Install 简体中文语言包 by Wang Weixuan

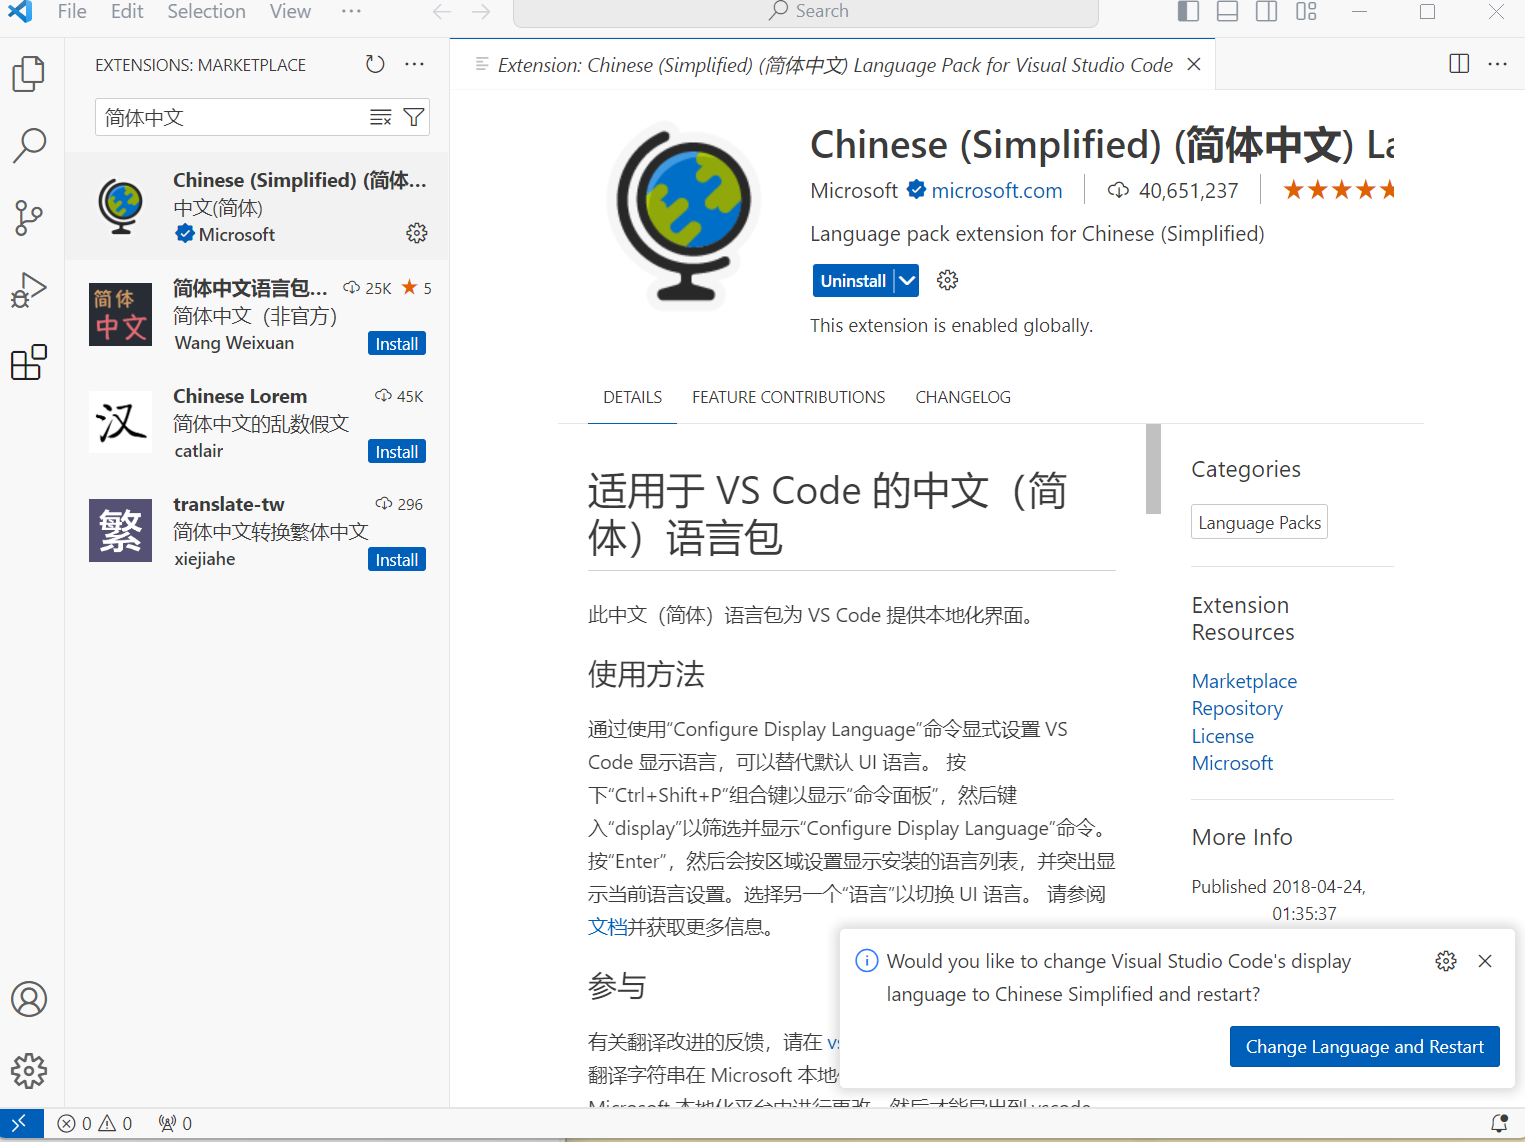pos(397,343)
